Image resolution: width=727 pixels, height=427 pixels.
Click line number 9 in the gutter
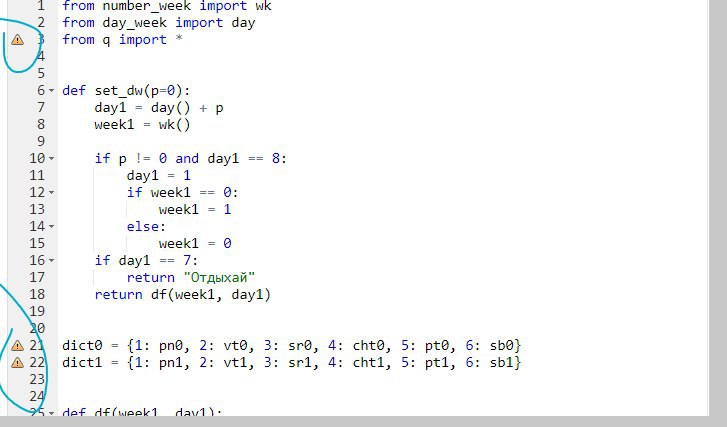click(41, 141)
